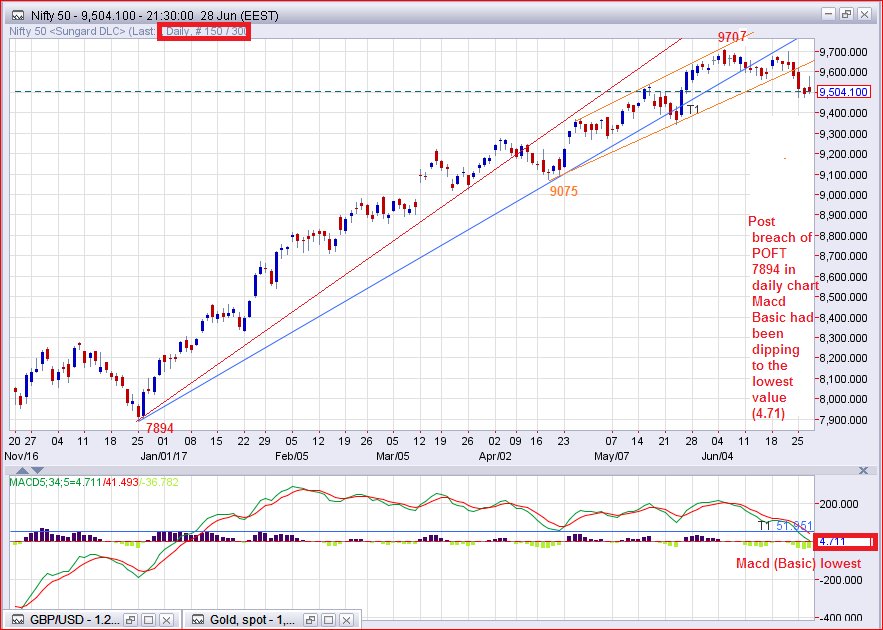
Task: Close the GBP/USD chart tab
Action: (167, 620)
